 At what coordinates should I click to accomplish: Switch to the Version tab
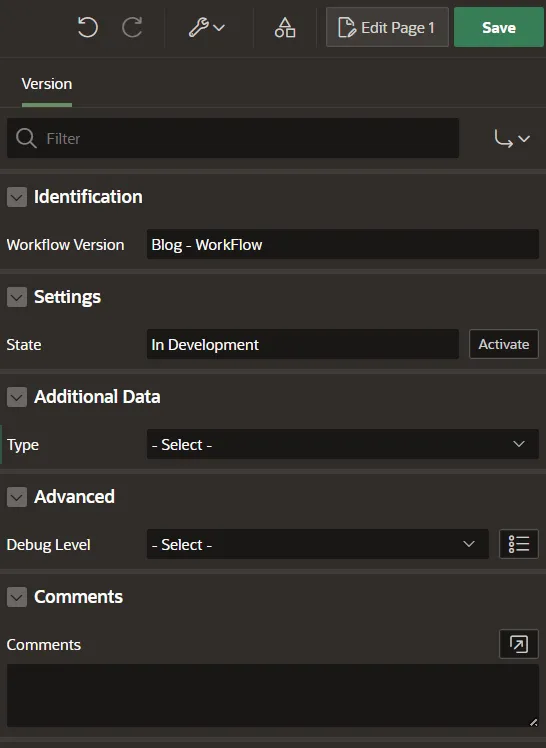[47, 84]
